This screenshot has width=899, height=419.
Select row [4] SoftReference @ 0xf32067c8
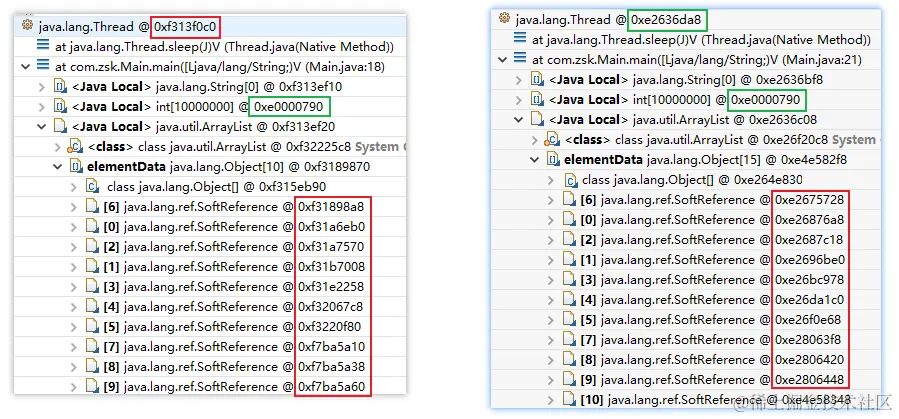[210, 307]
